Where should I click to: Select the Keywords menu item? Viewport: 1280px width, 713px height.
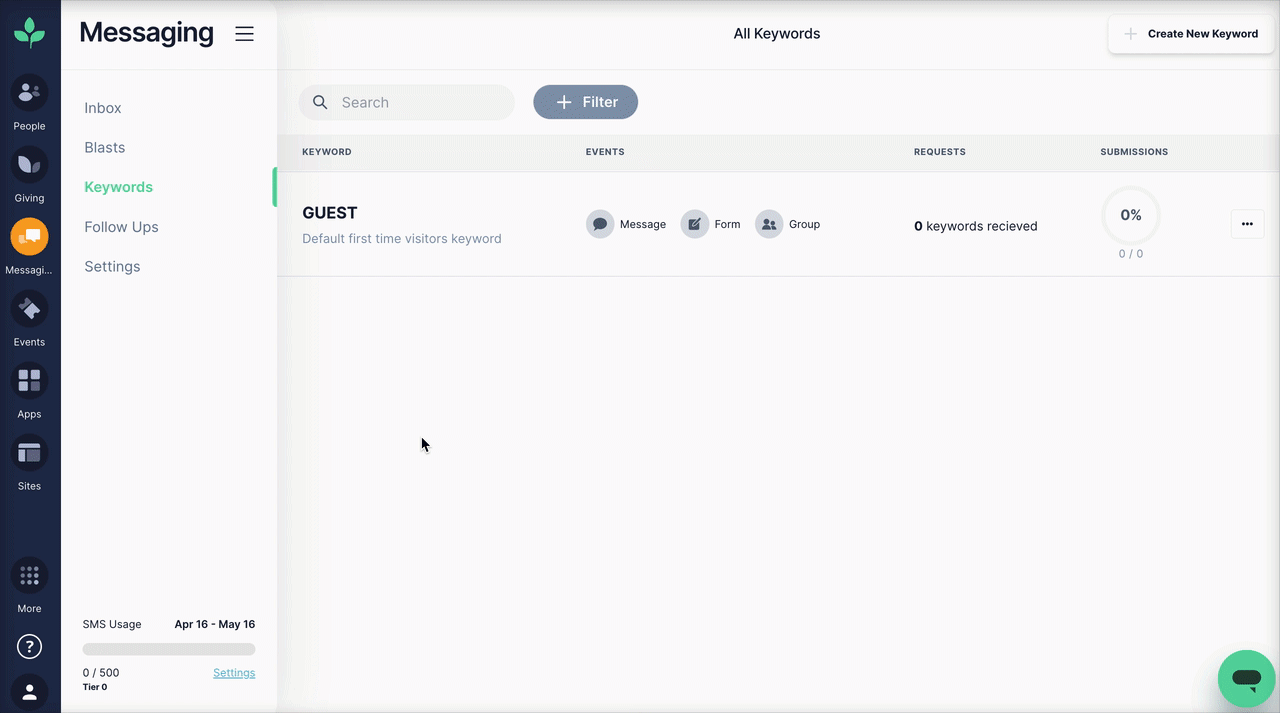(119, 187)
